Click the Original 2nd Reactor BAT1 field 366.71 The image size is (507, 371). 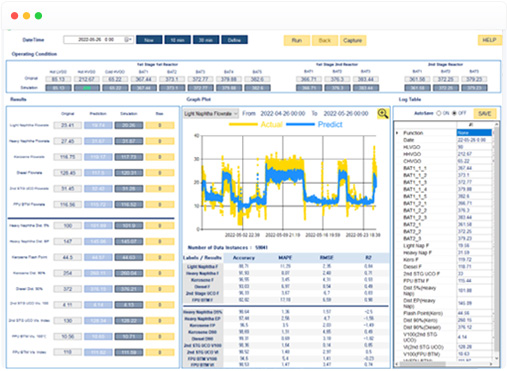pos(309,79)
